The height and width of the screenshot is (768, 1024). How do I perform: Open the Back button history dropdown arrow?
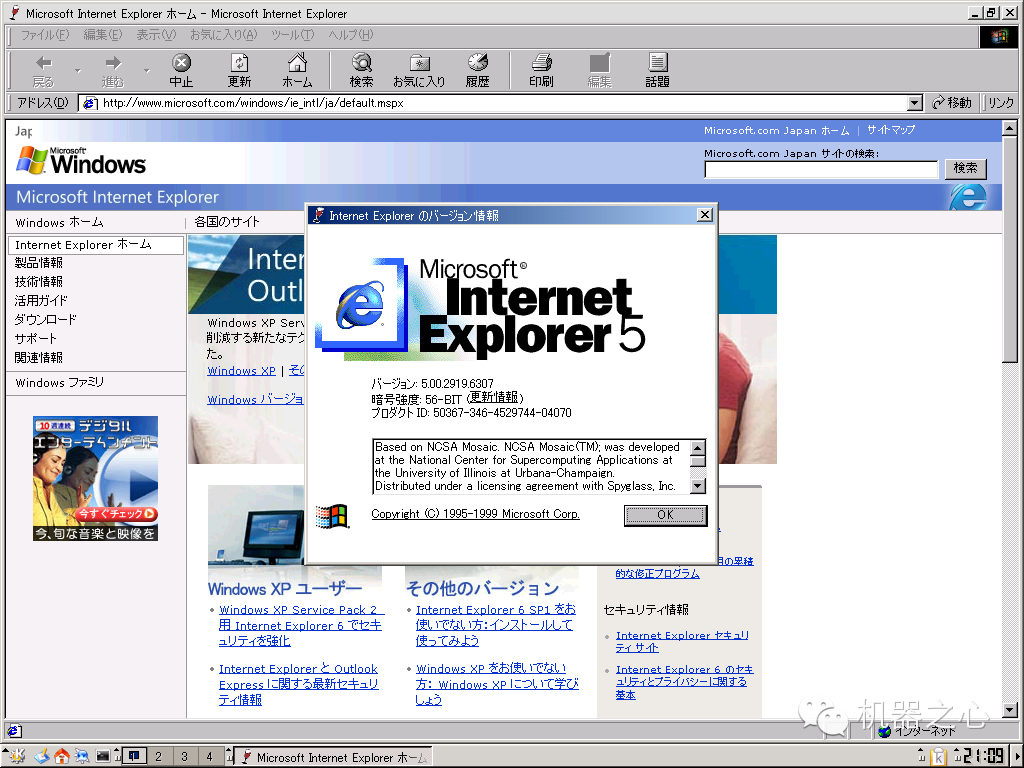tap(78, 71)
